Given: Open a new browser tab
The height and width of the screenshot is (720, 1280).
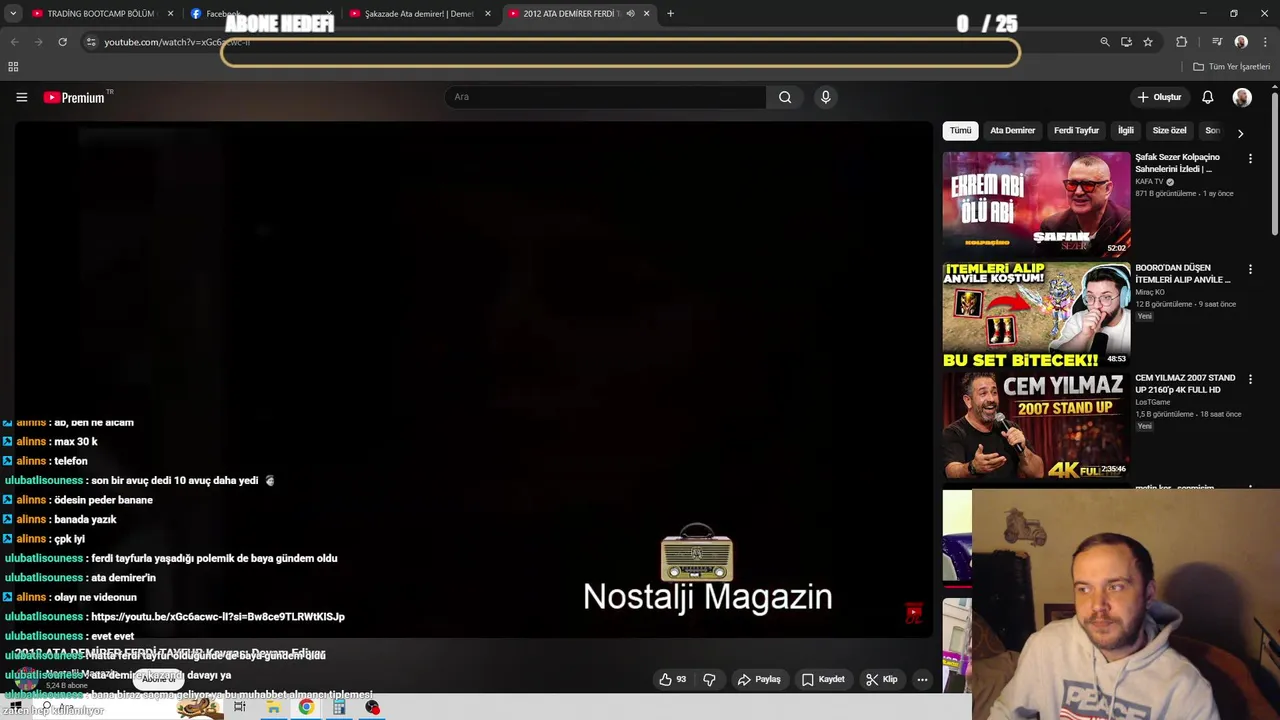Looking at the screenshot, I should (670, 14).
